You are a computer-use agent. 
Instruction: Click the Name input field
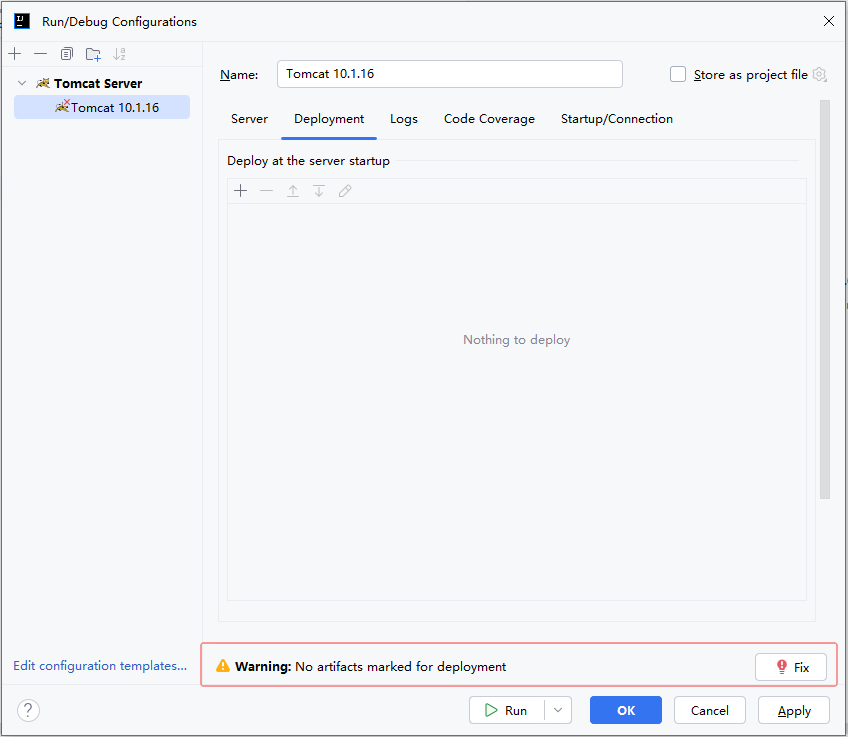449,74
